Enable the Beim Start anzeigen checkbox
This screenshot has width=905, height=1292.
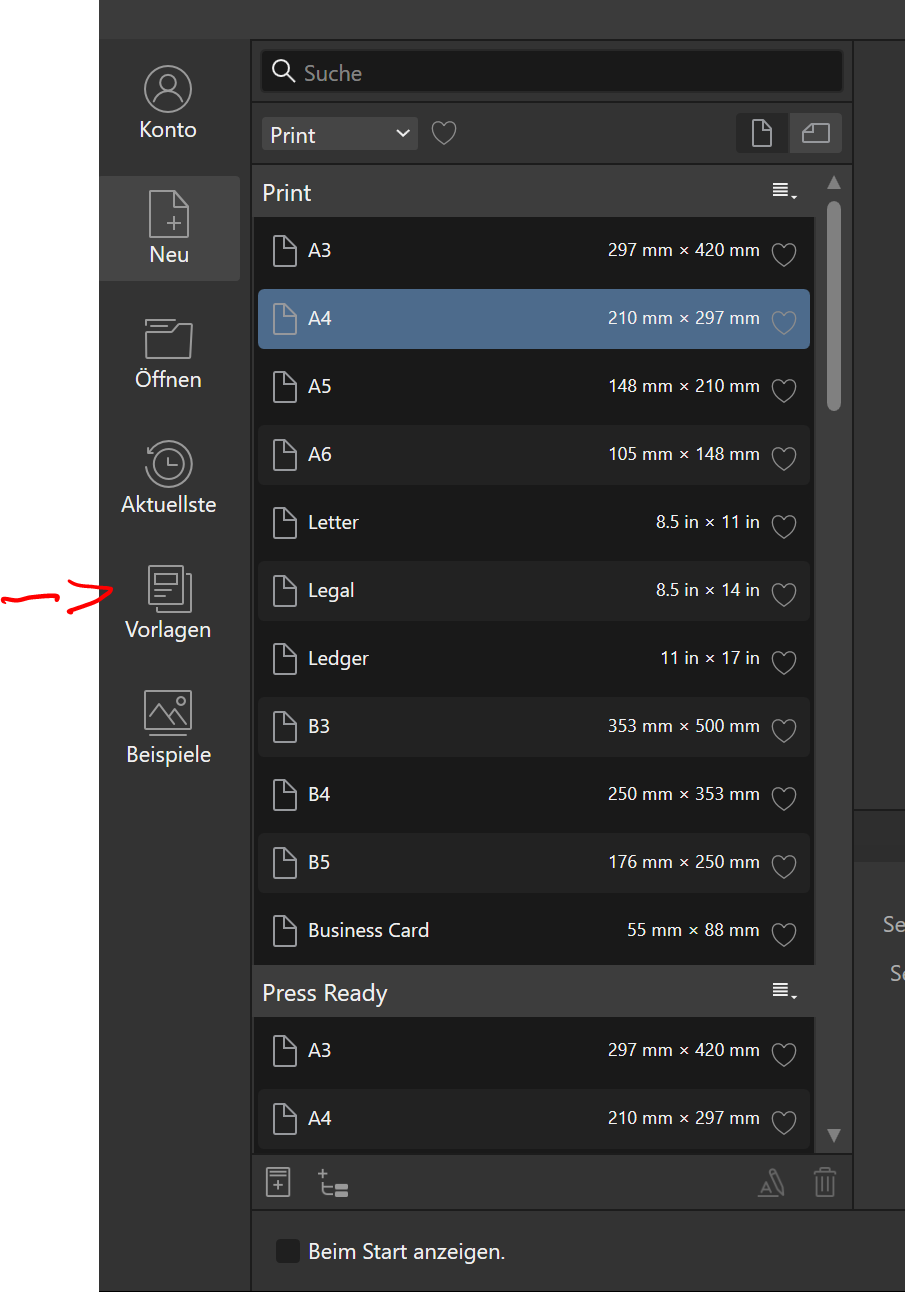point(287,1250)
